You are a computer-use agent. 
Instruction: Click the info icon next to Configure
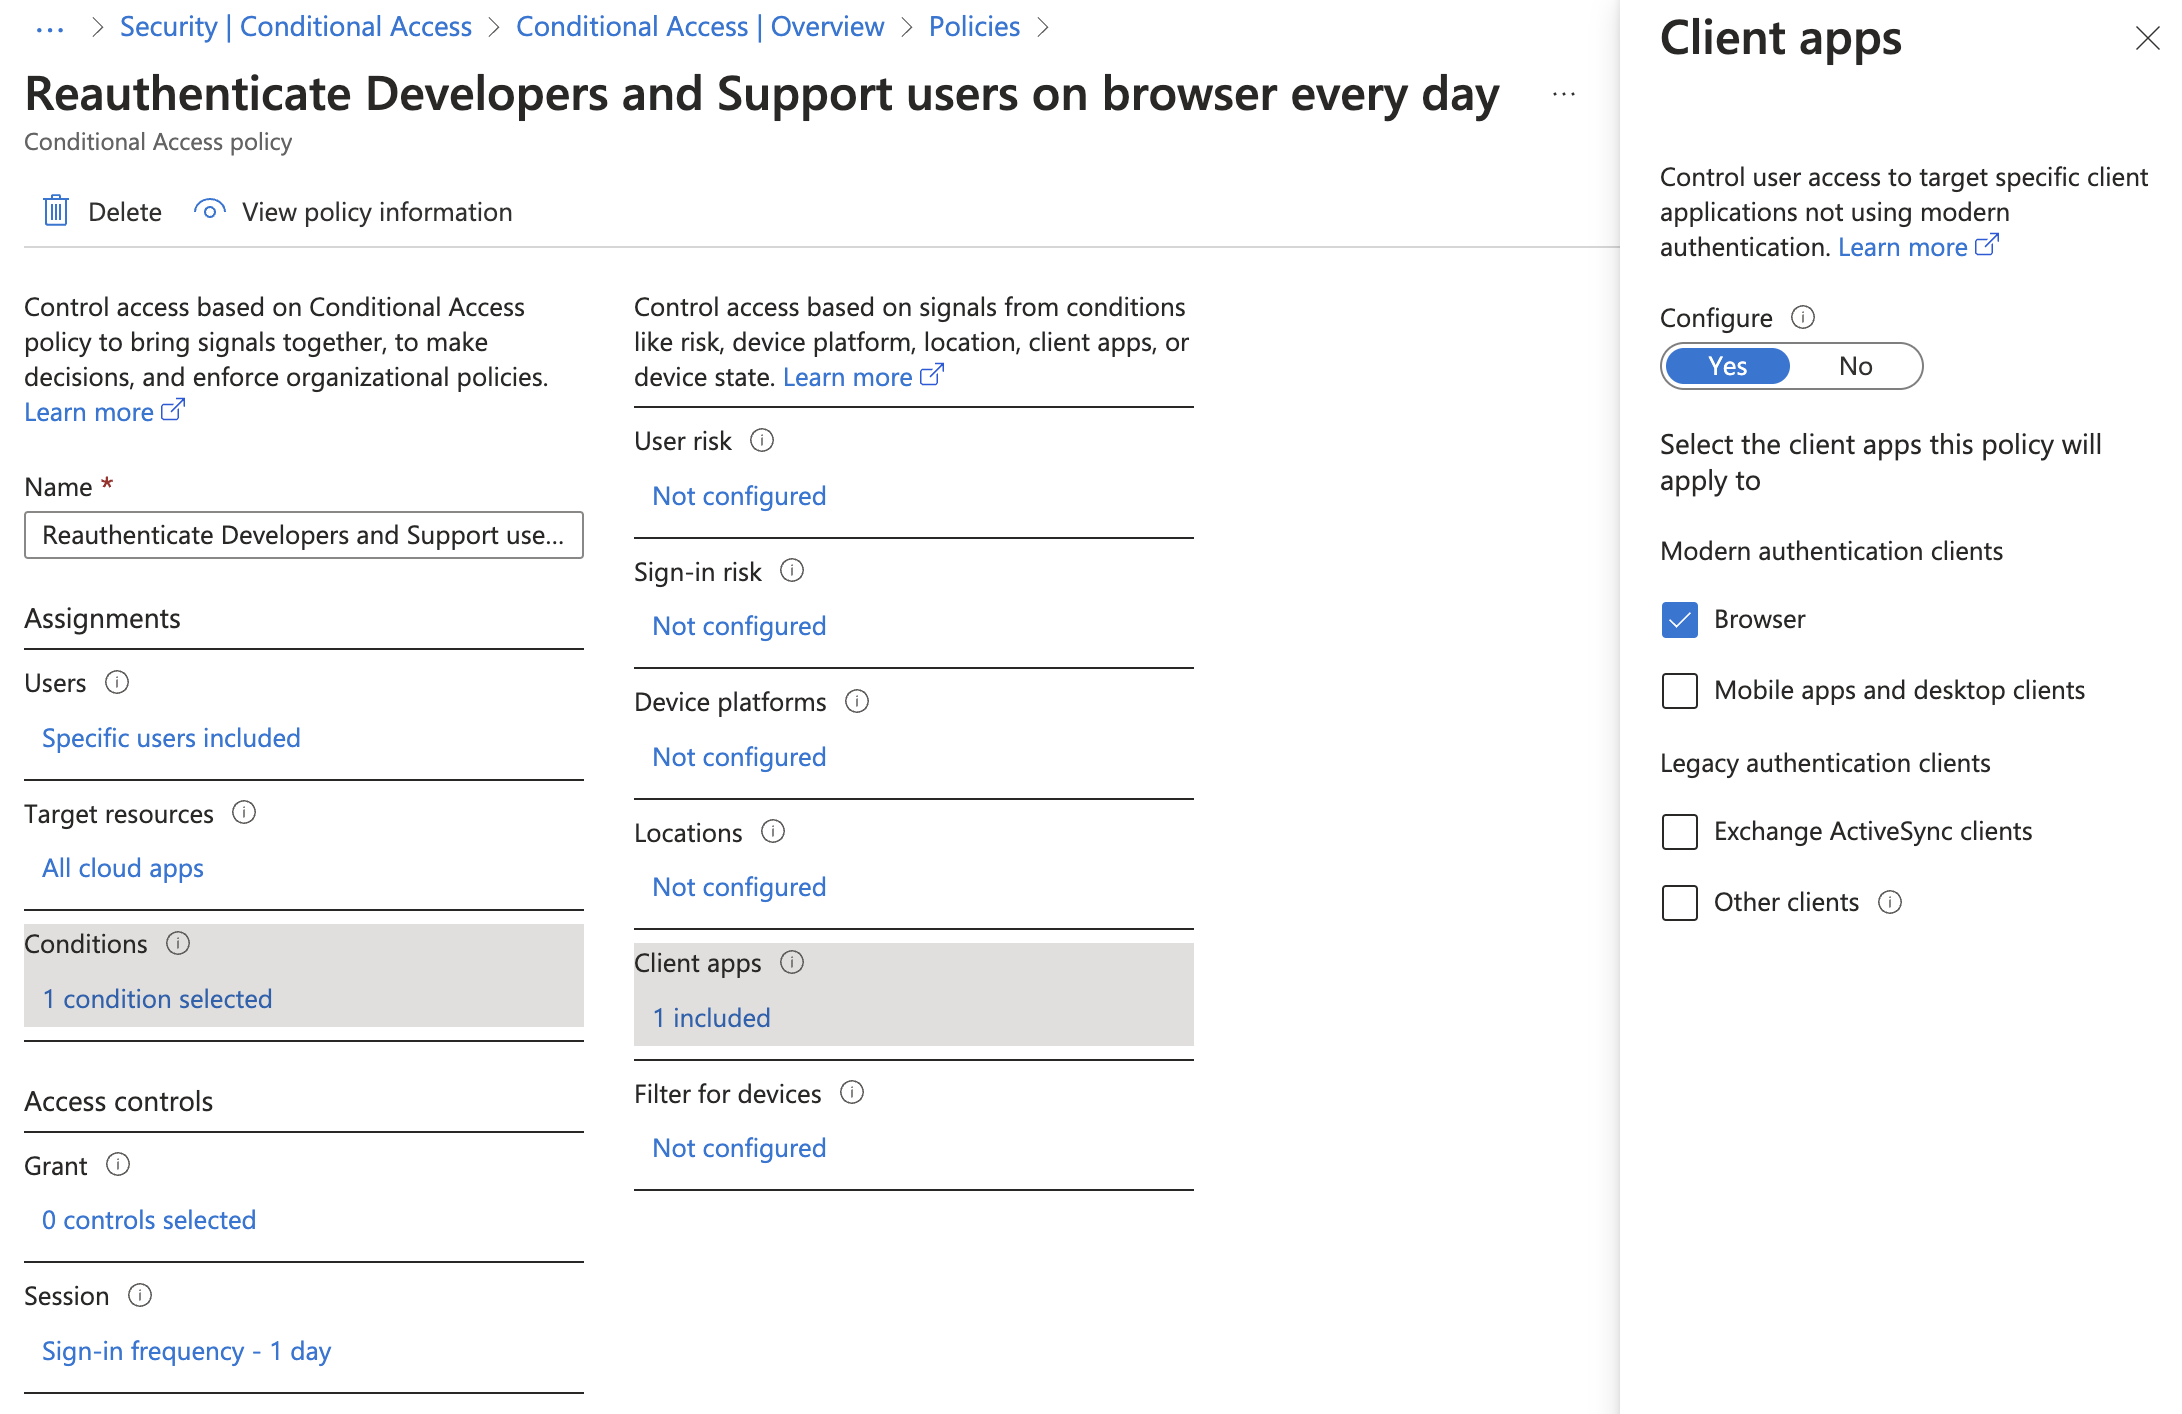1803,318
